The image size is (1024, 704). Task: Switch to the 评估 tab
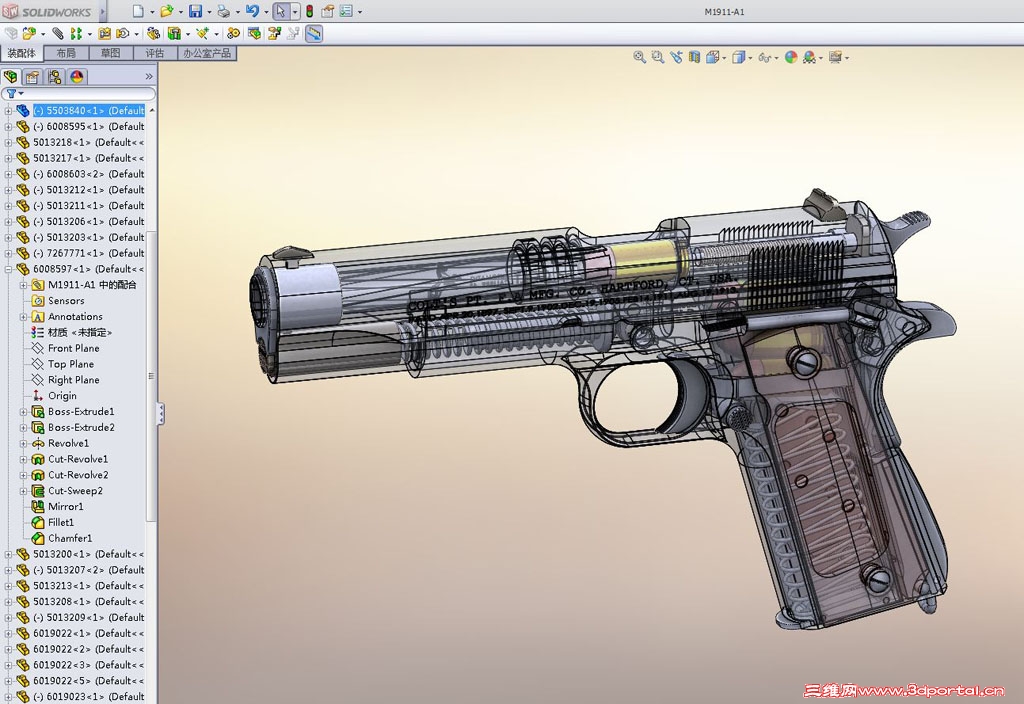click(x=155, y=53)
